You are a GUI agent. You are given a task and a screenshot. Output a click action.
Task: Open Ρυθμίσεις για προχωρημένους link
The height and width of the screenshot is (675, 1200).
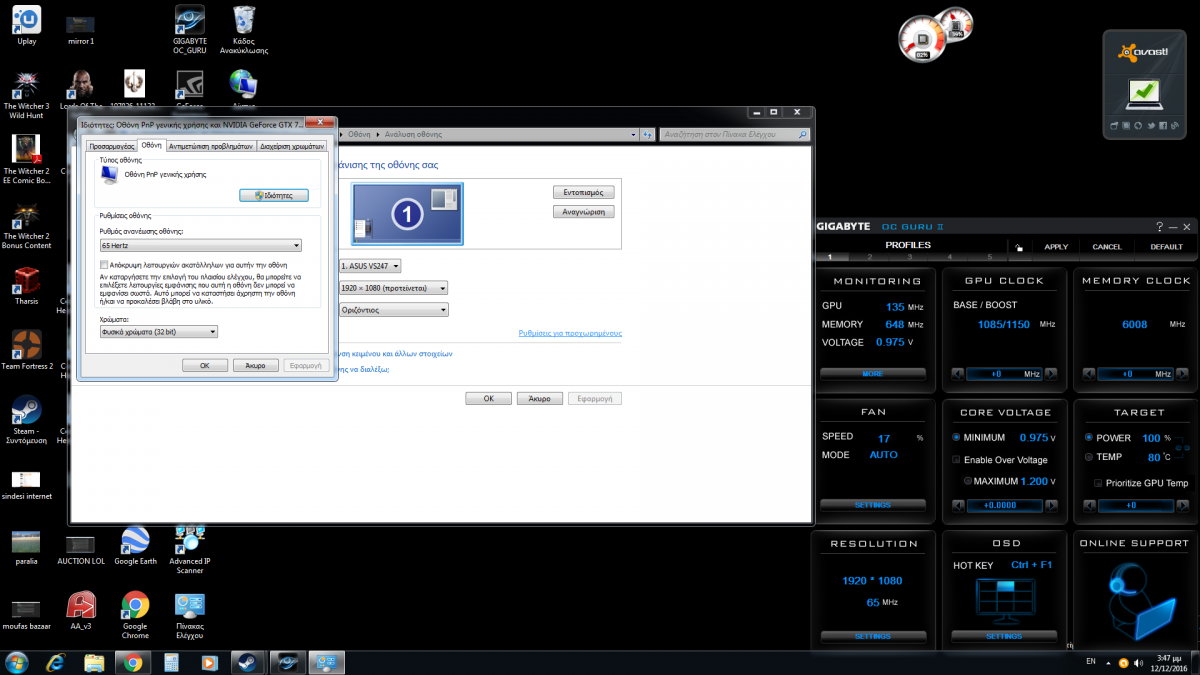(570, 333)
